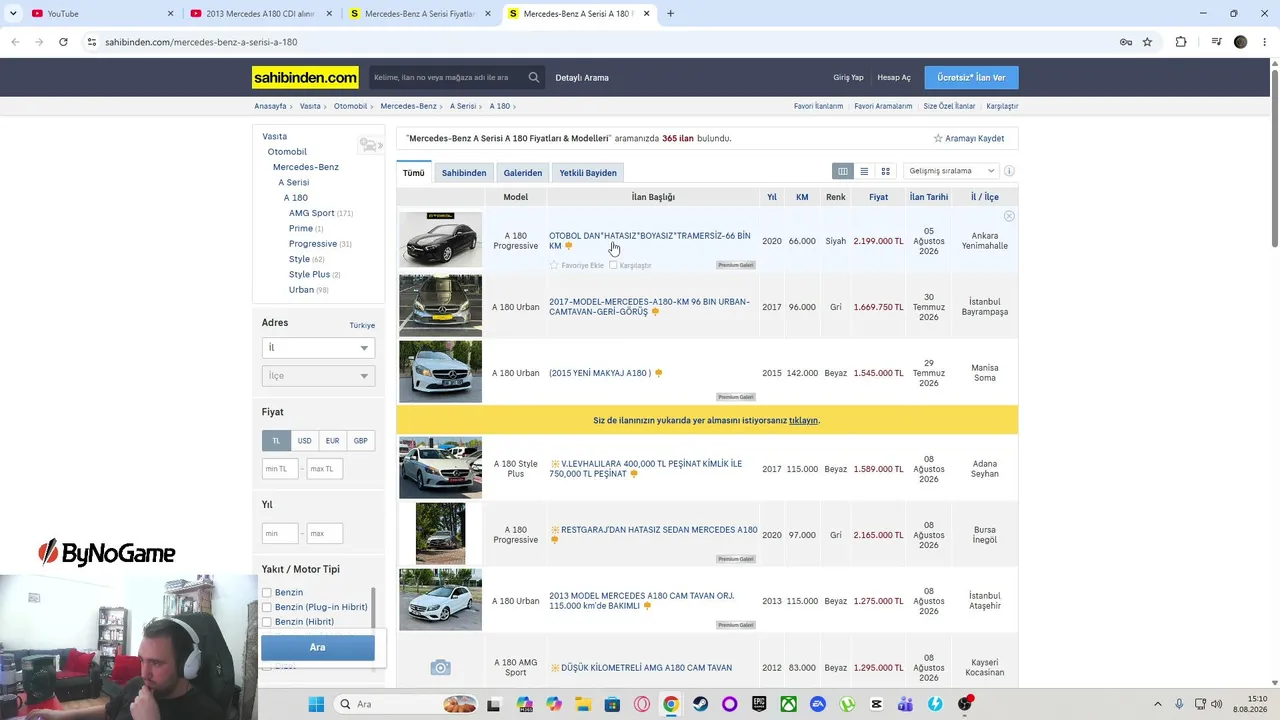Switch to the Yetkili Bayiden listings tab
Screen dimensions: 1280x720
coord(588,173)
